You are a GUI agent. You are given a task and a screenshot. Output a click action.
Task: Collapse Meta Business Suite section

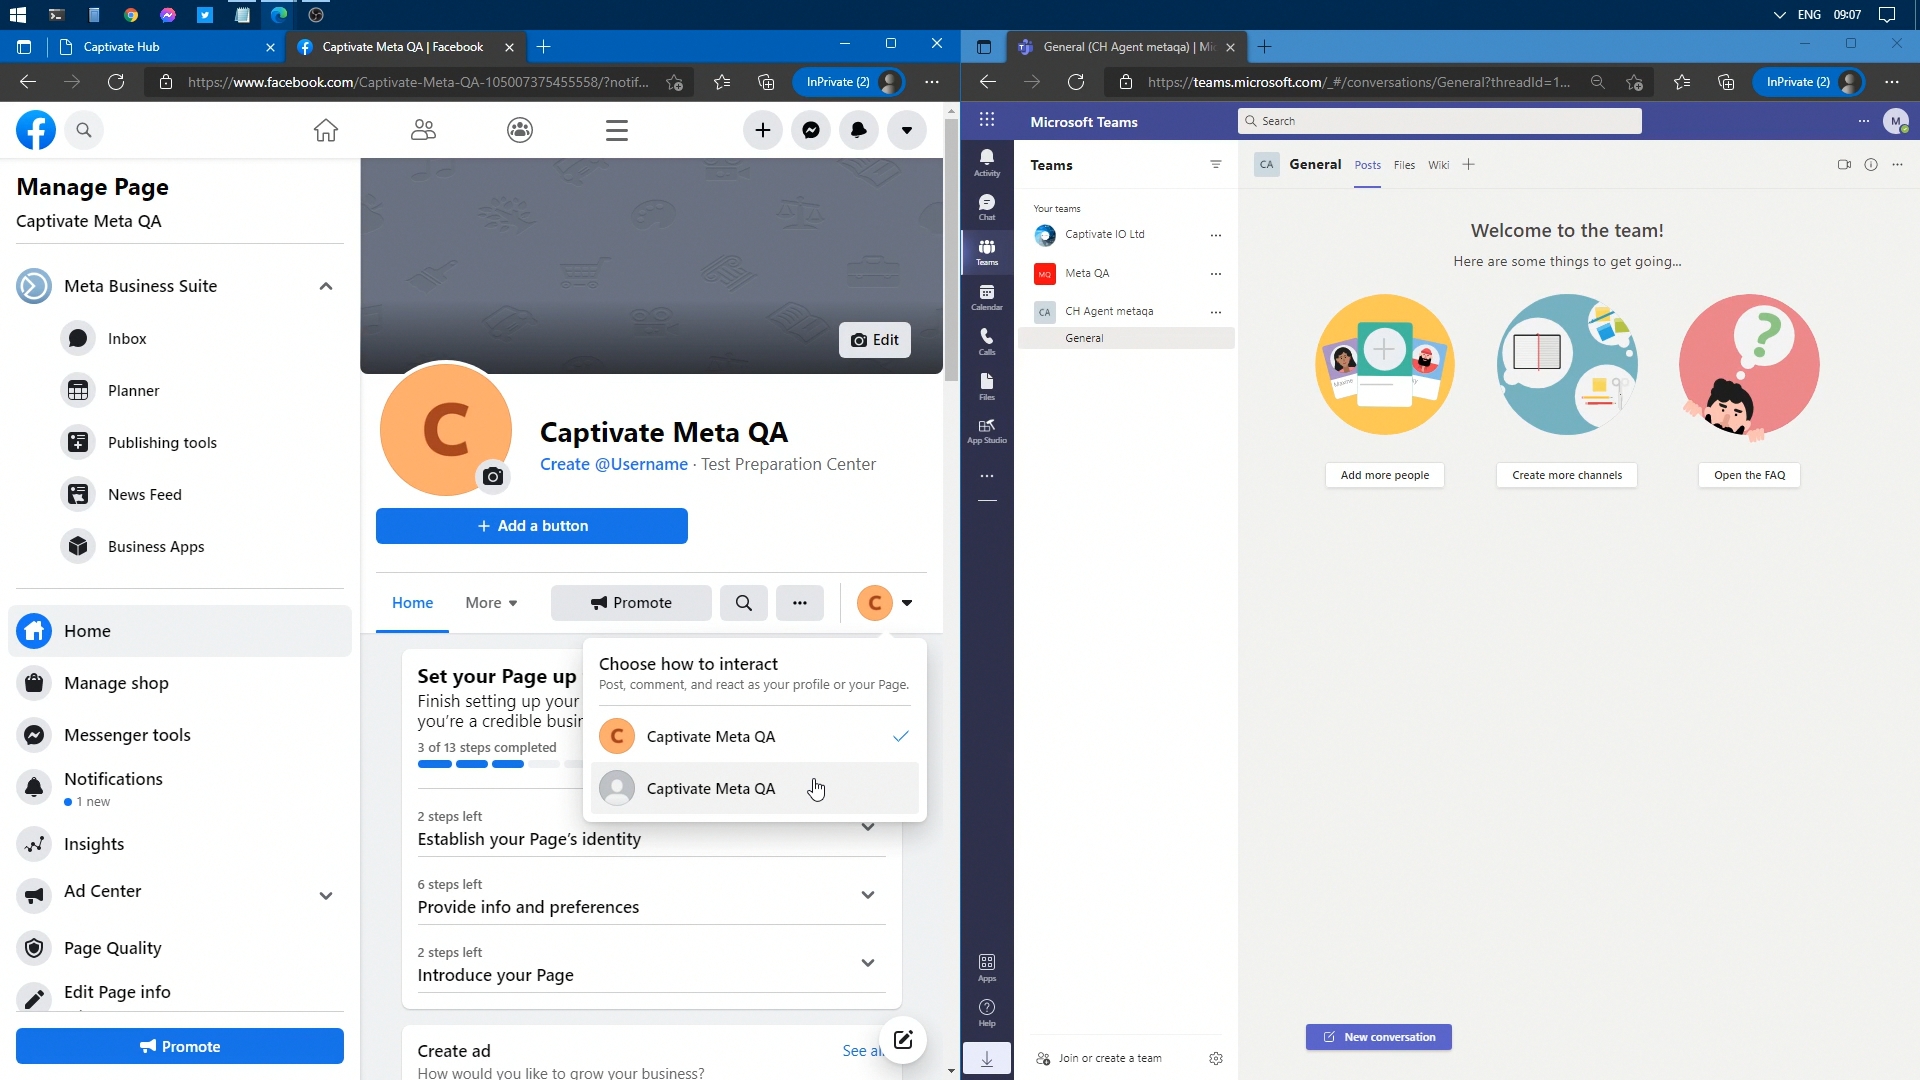326,286
